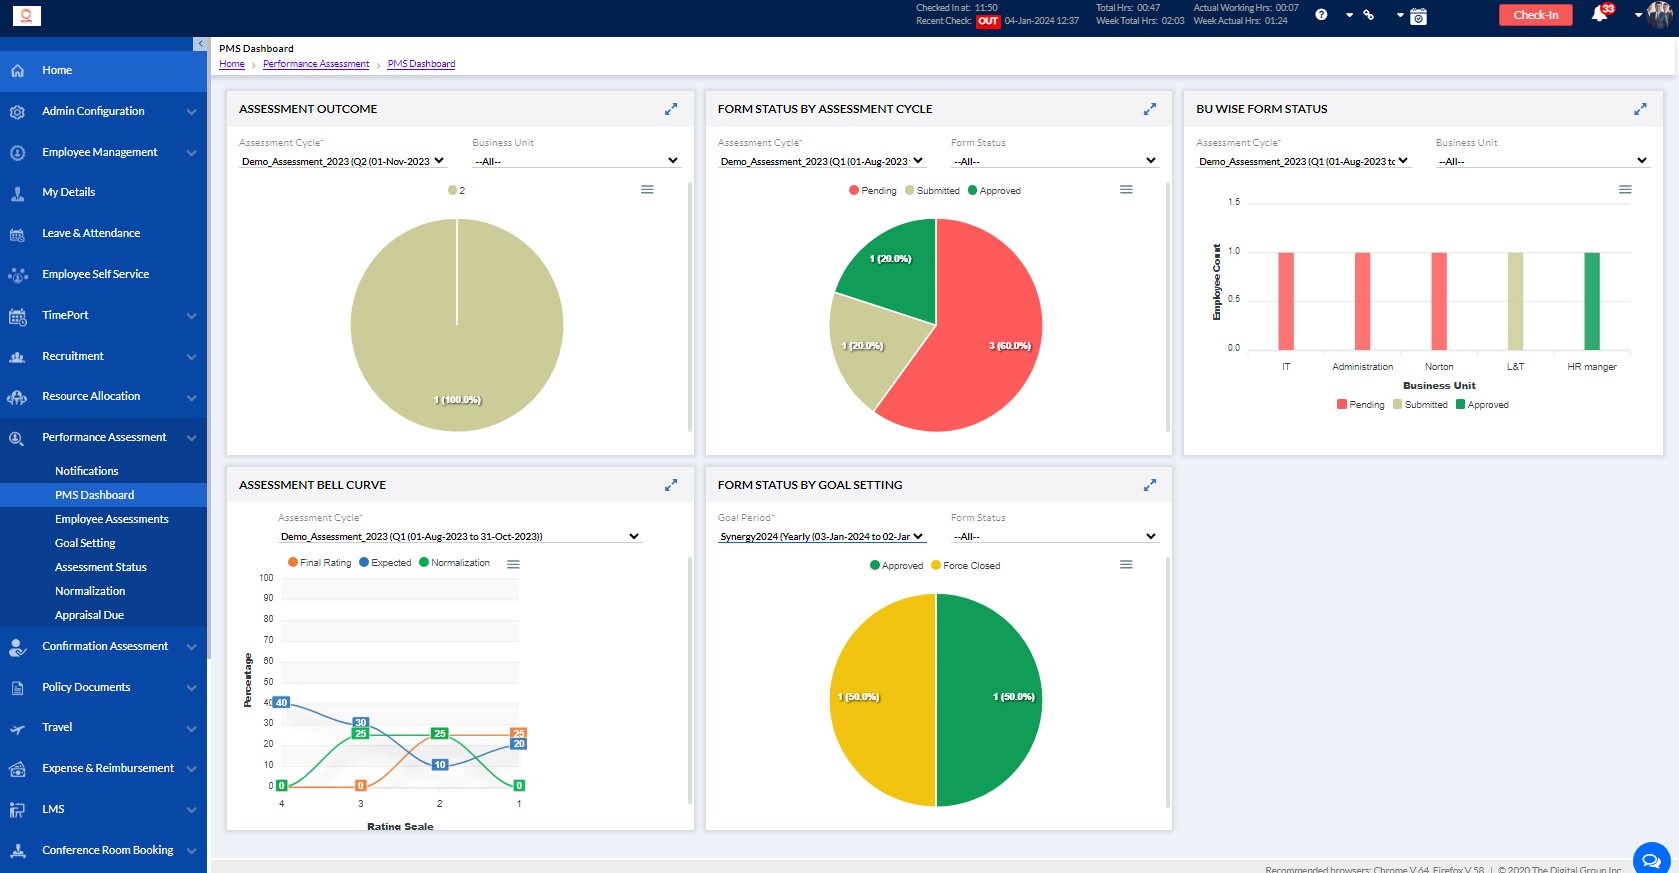Image resolution: width=1679 pixels, height=873 pixels.
Task: Open the Goal Period dropdown
Action: 821,537
